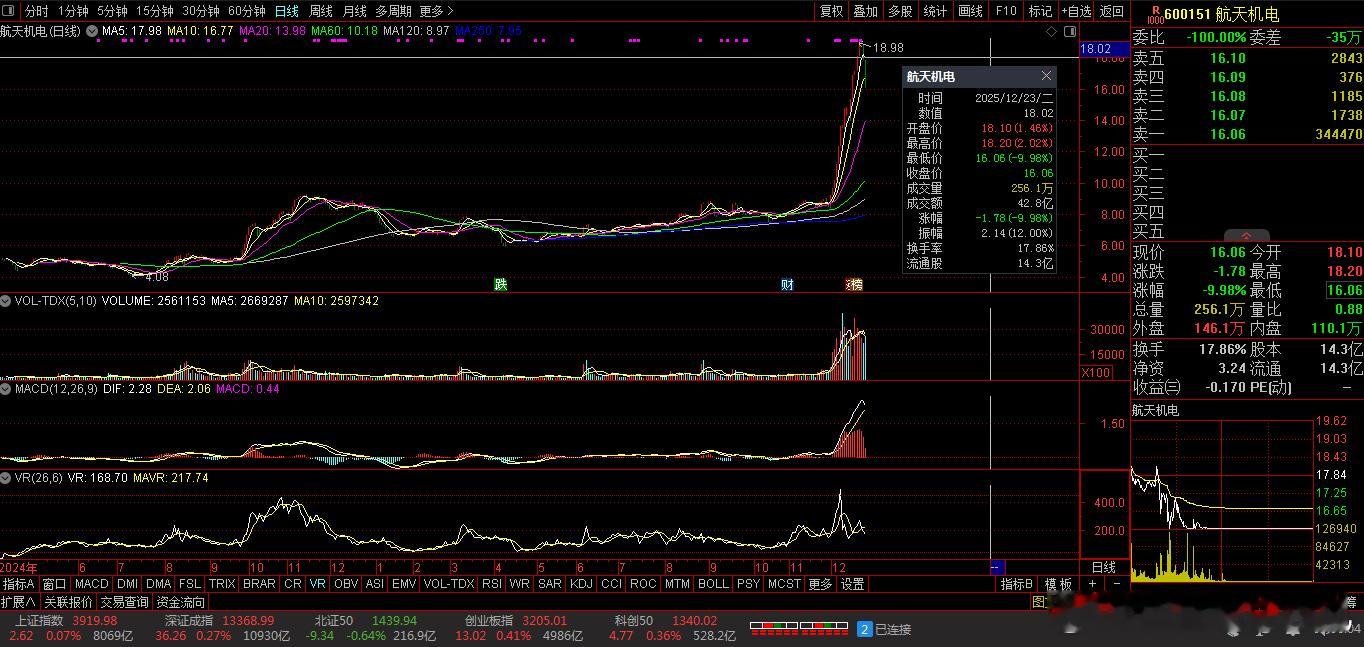Open F10 company info
The height and width of the screenshot is (647, 1364).
pos(1006,11)
